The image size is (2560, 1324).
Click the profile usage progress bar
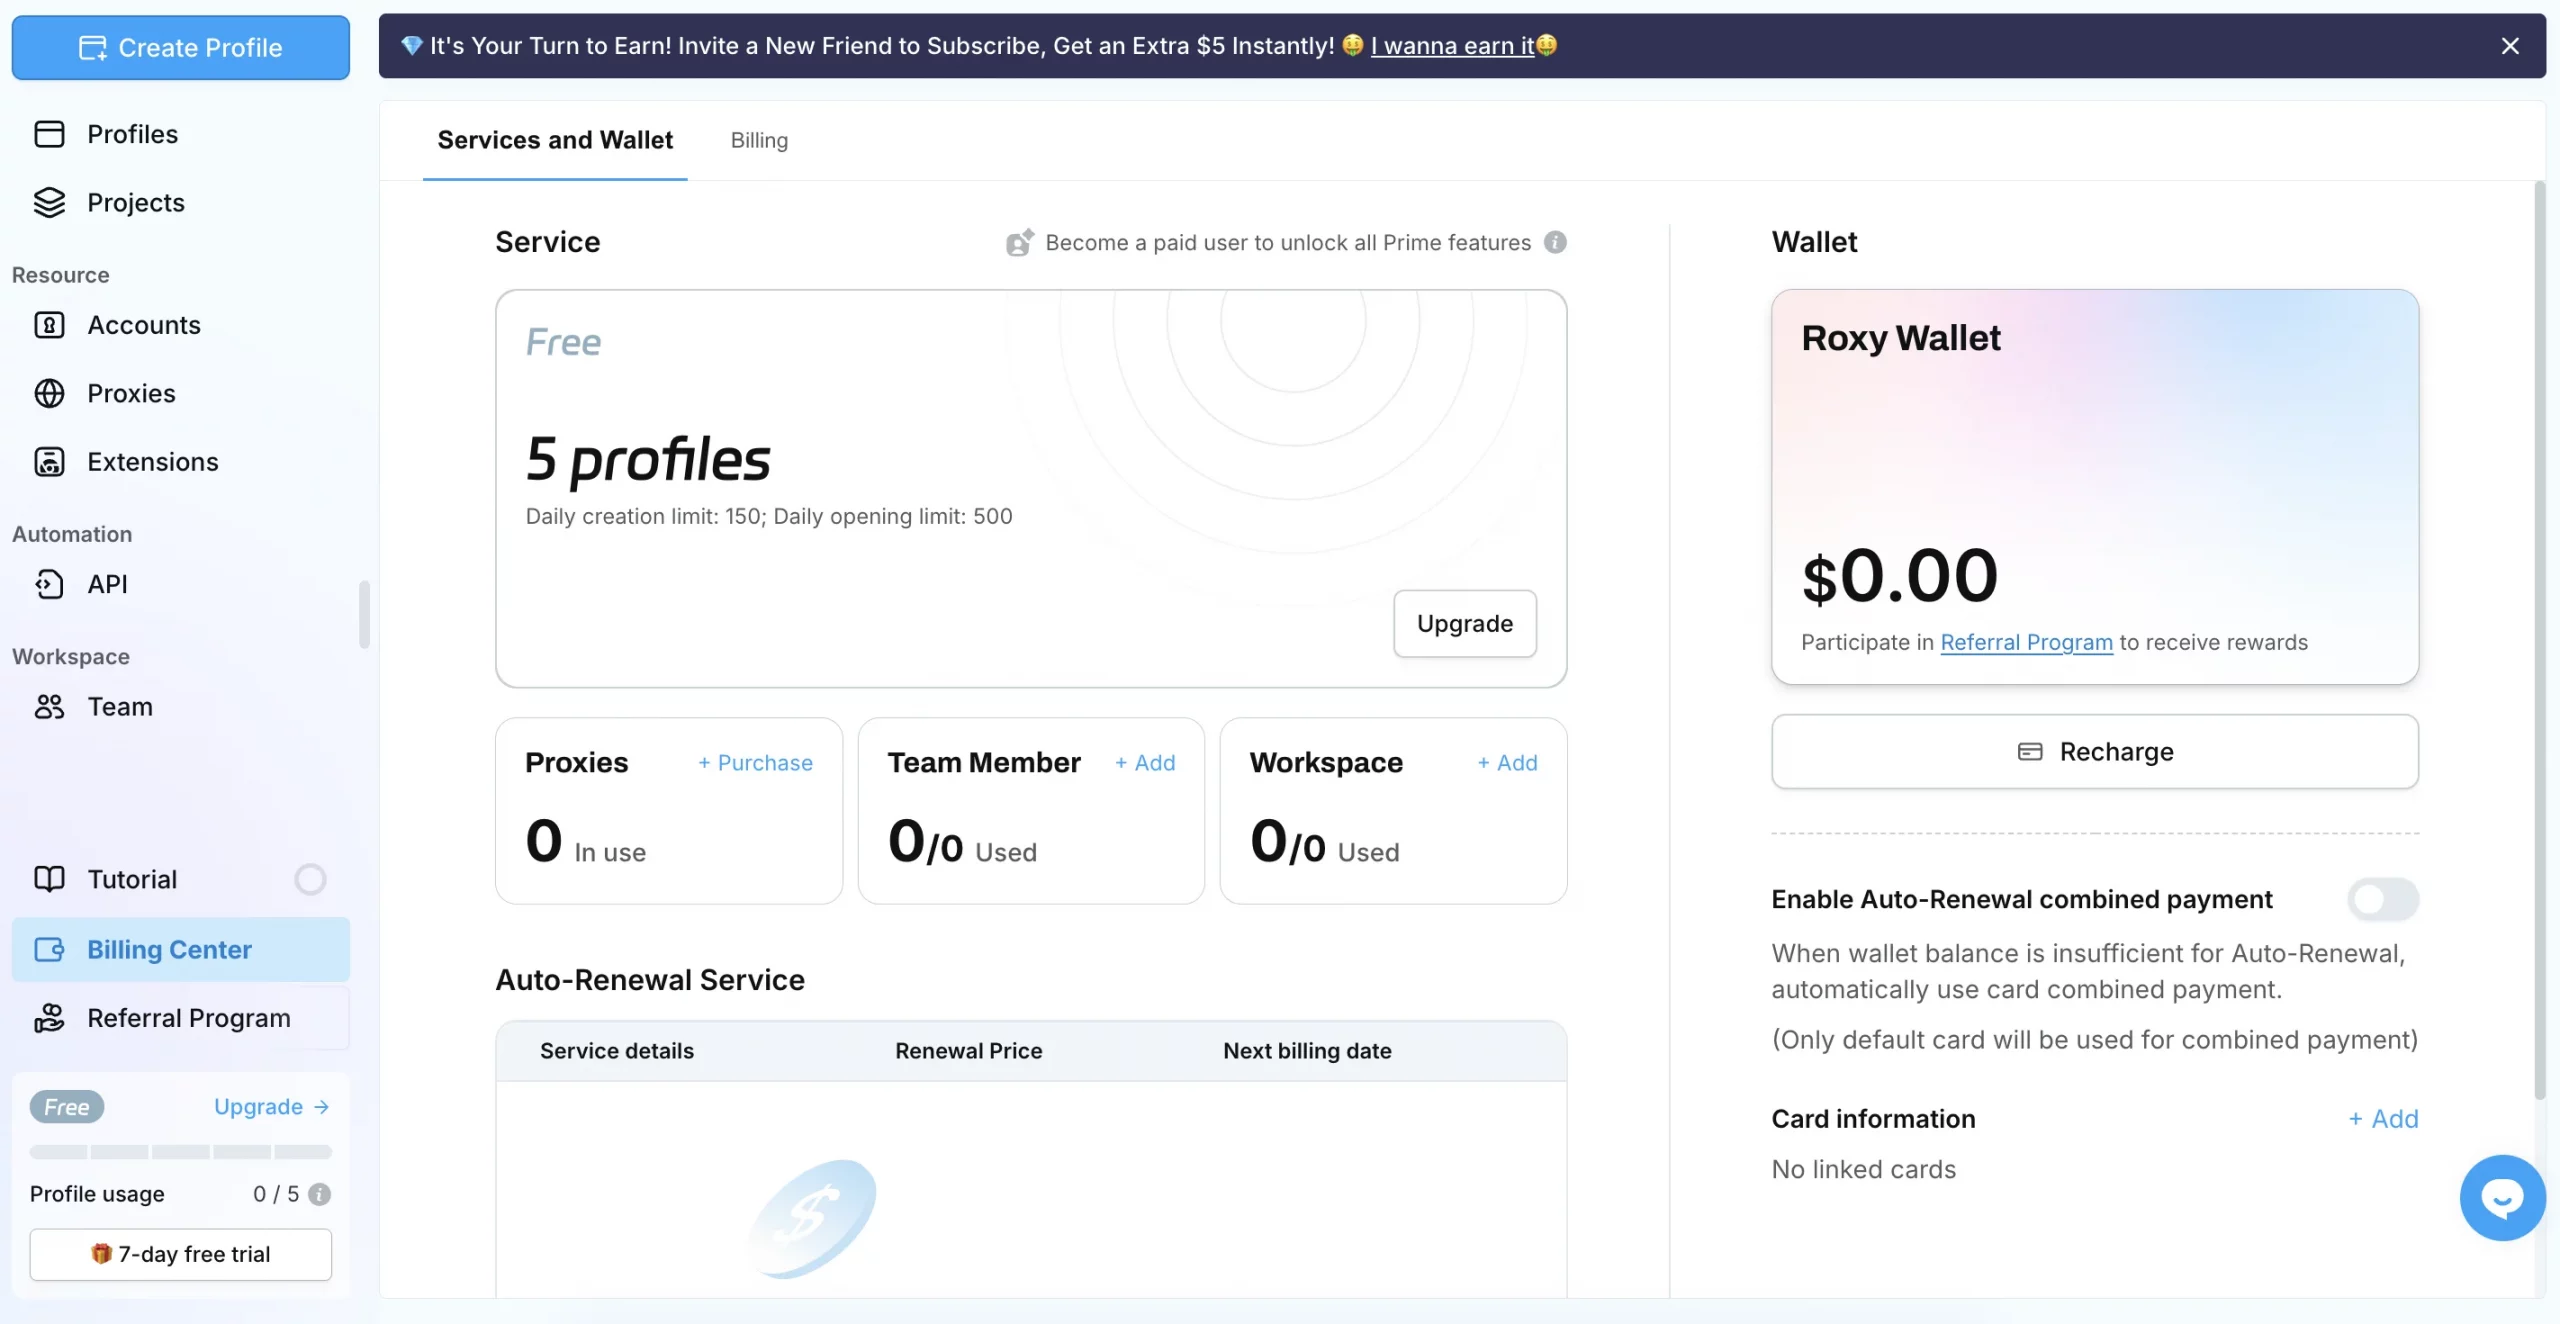point(180,1152)
